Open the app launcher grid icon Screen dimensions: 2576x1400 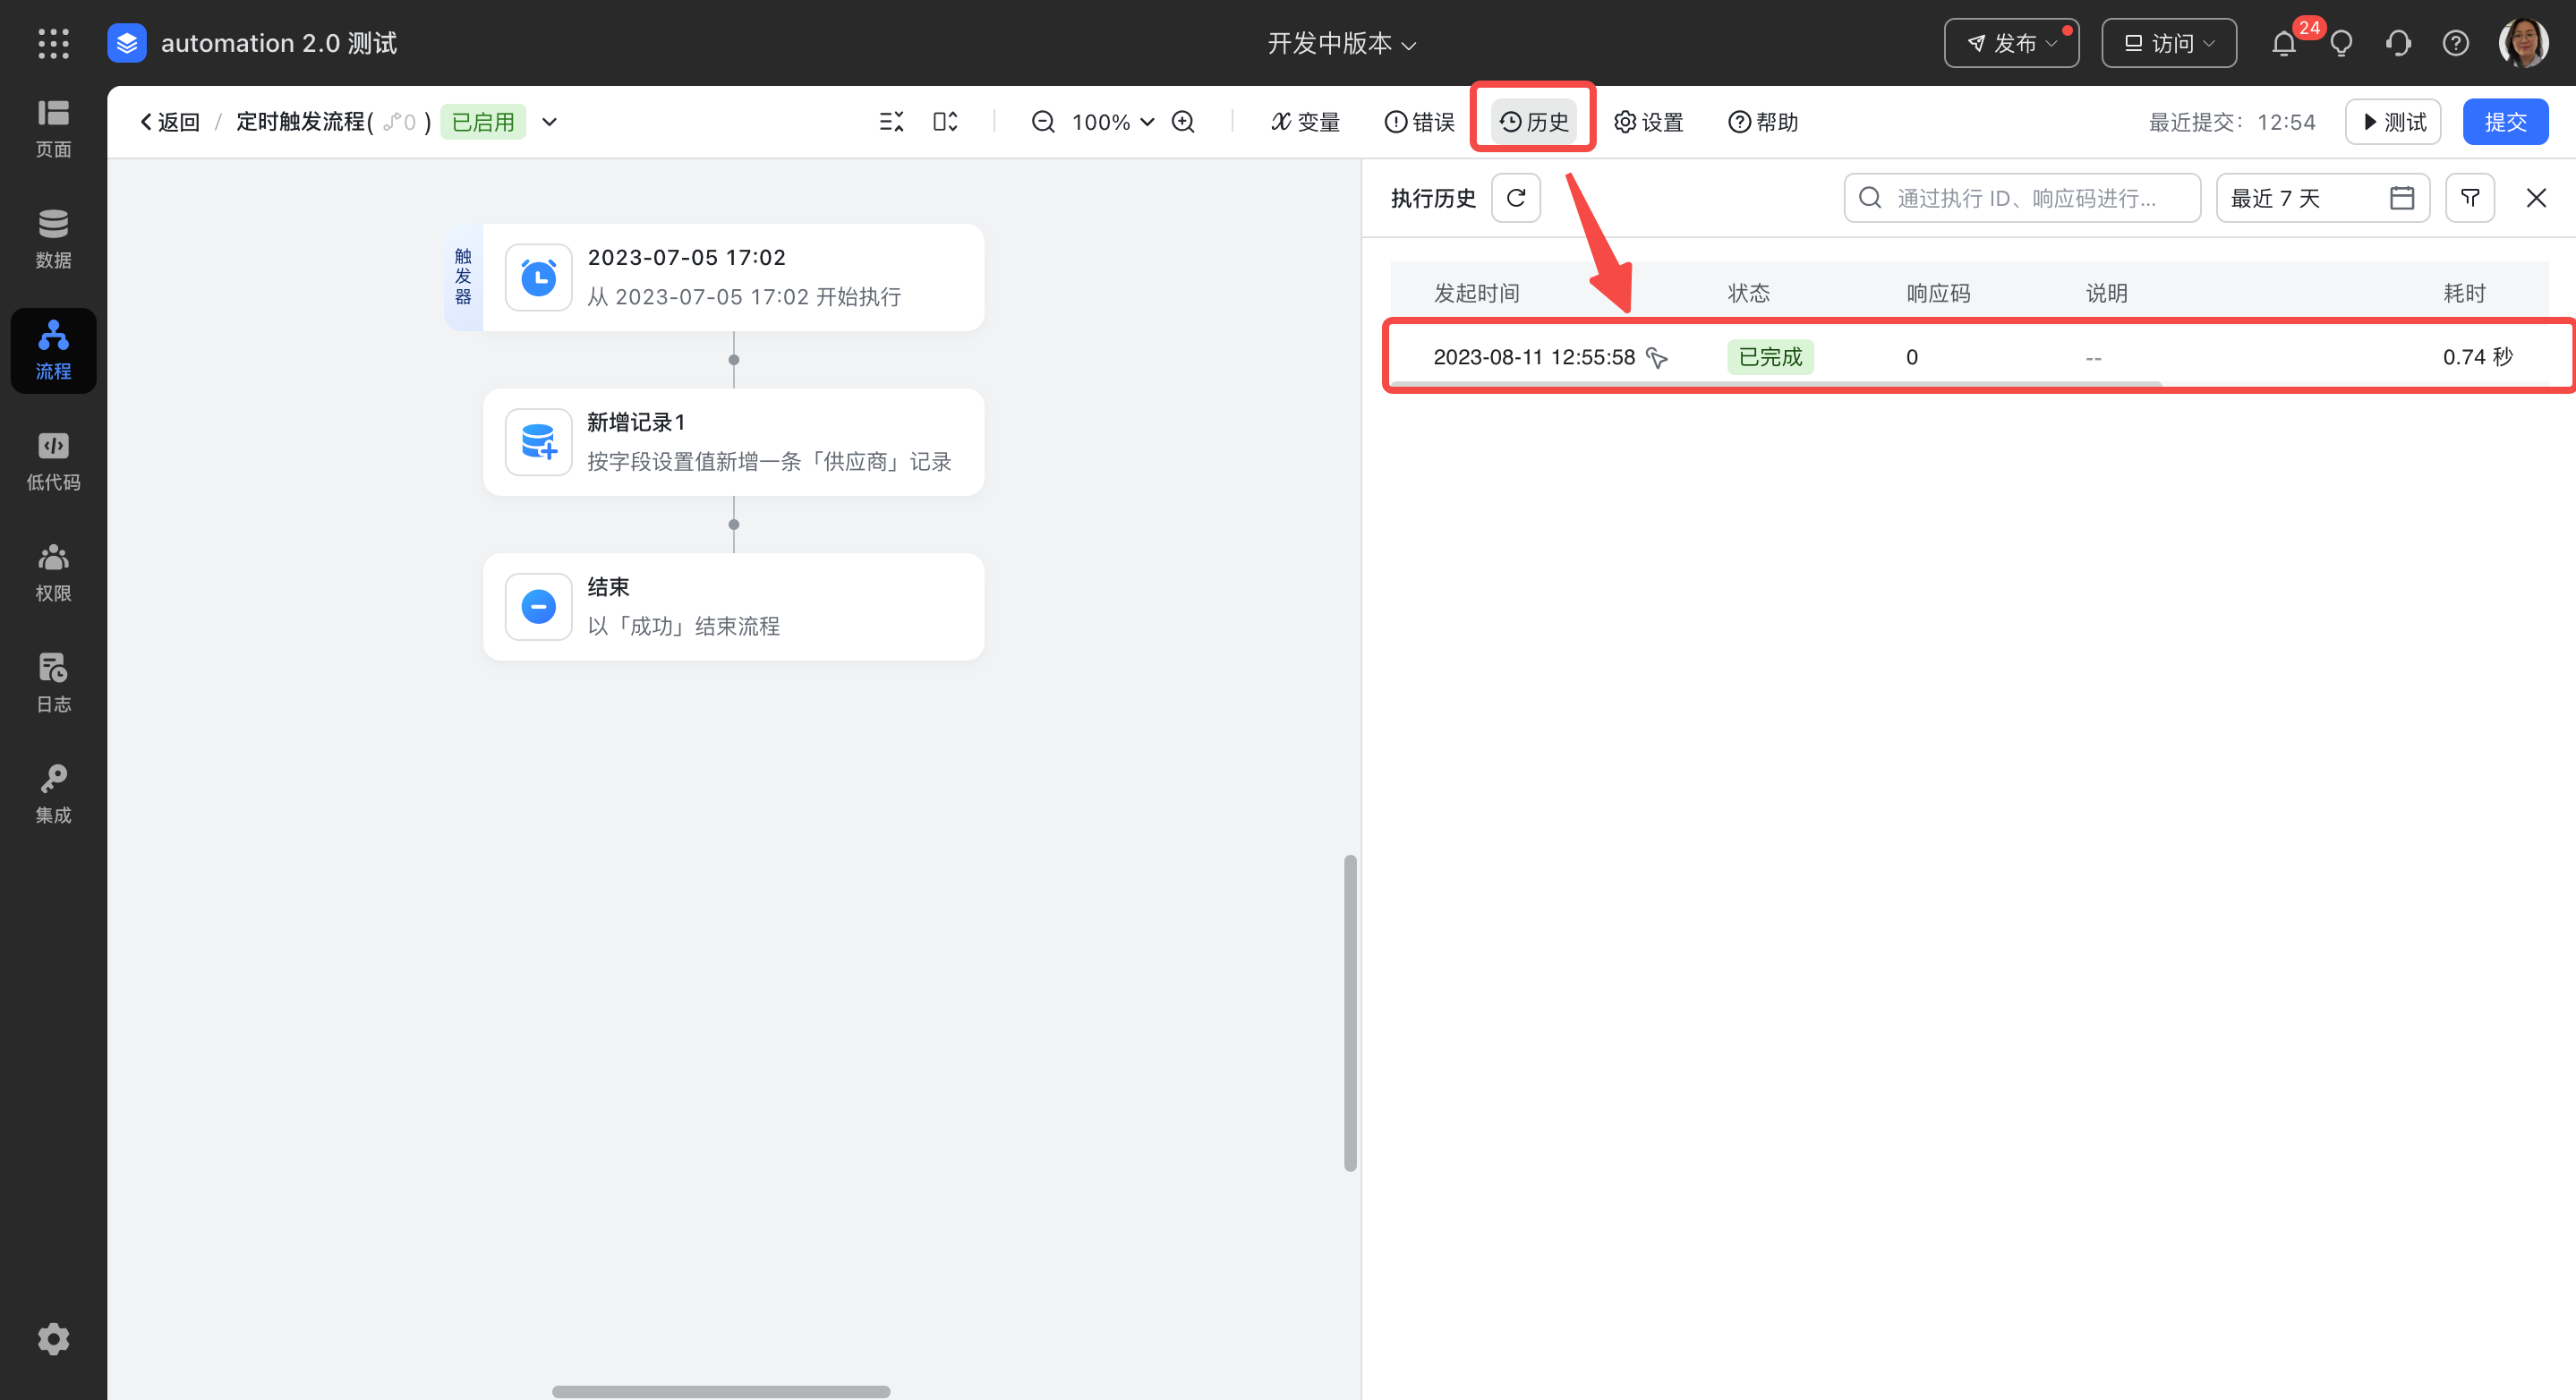[53, 43]
